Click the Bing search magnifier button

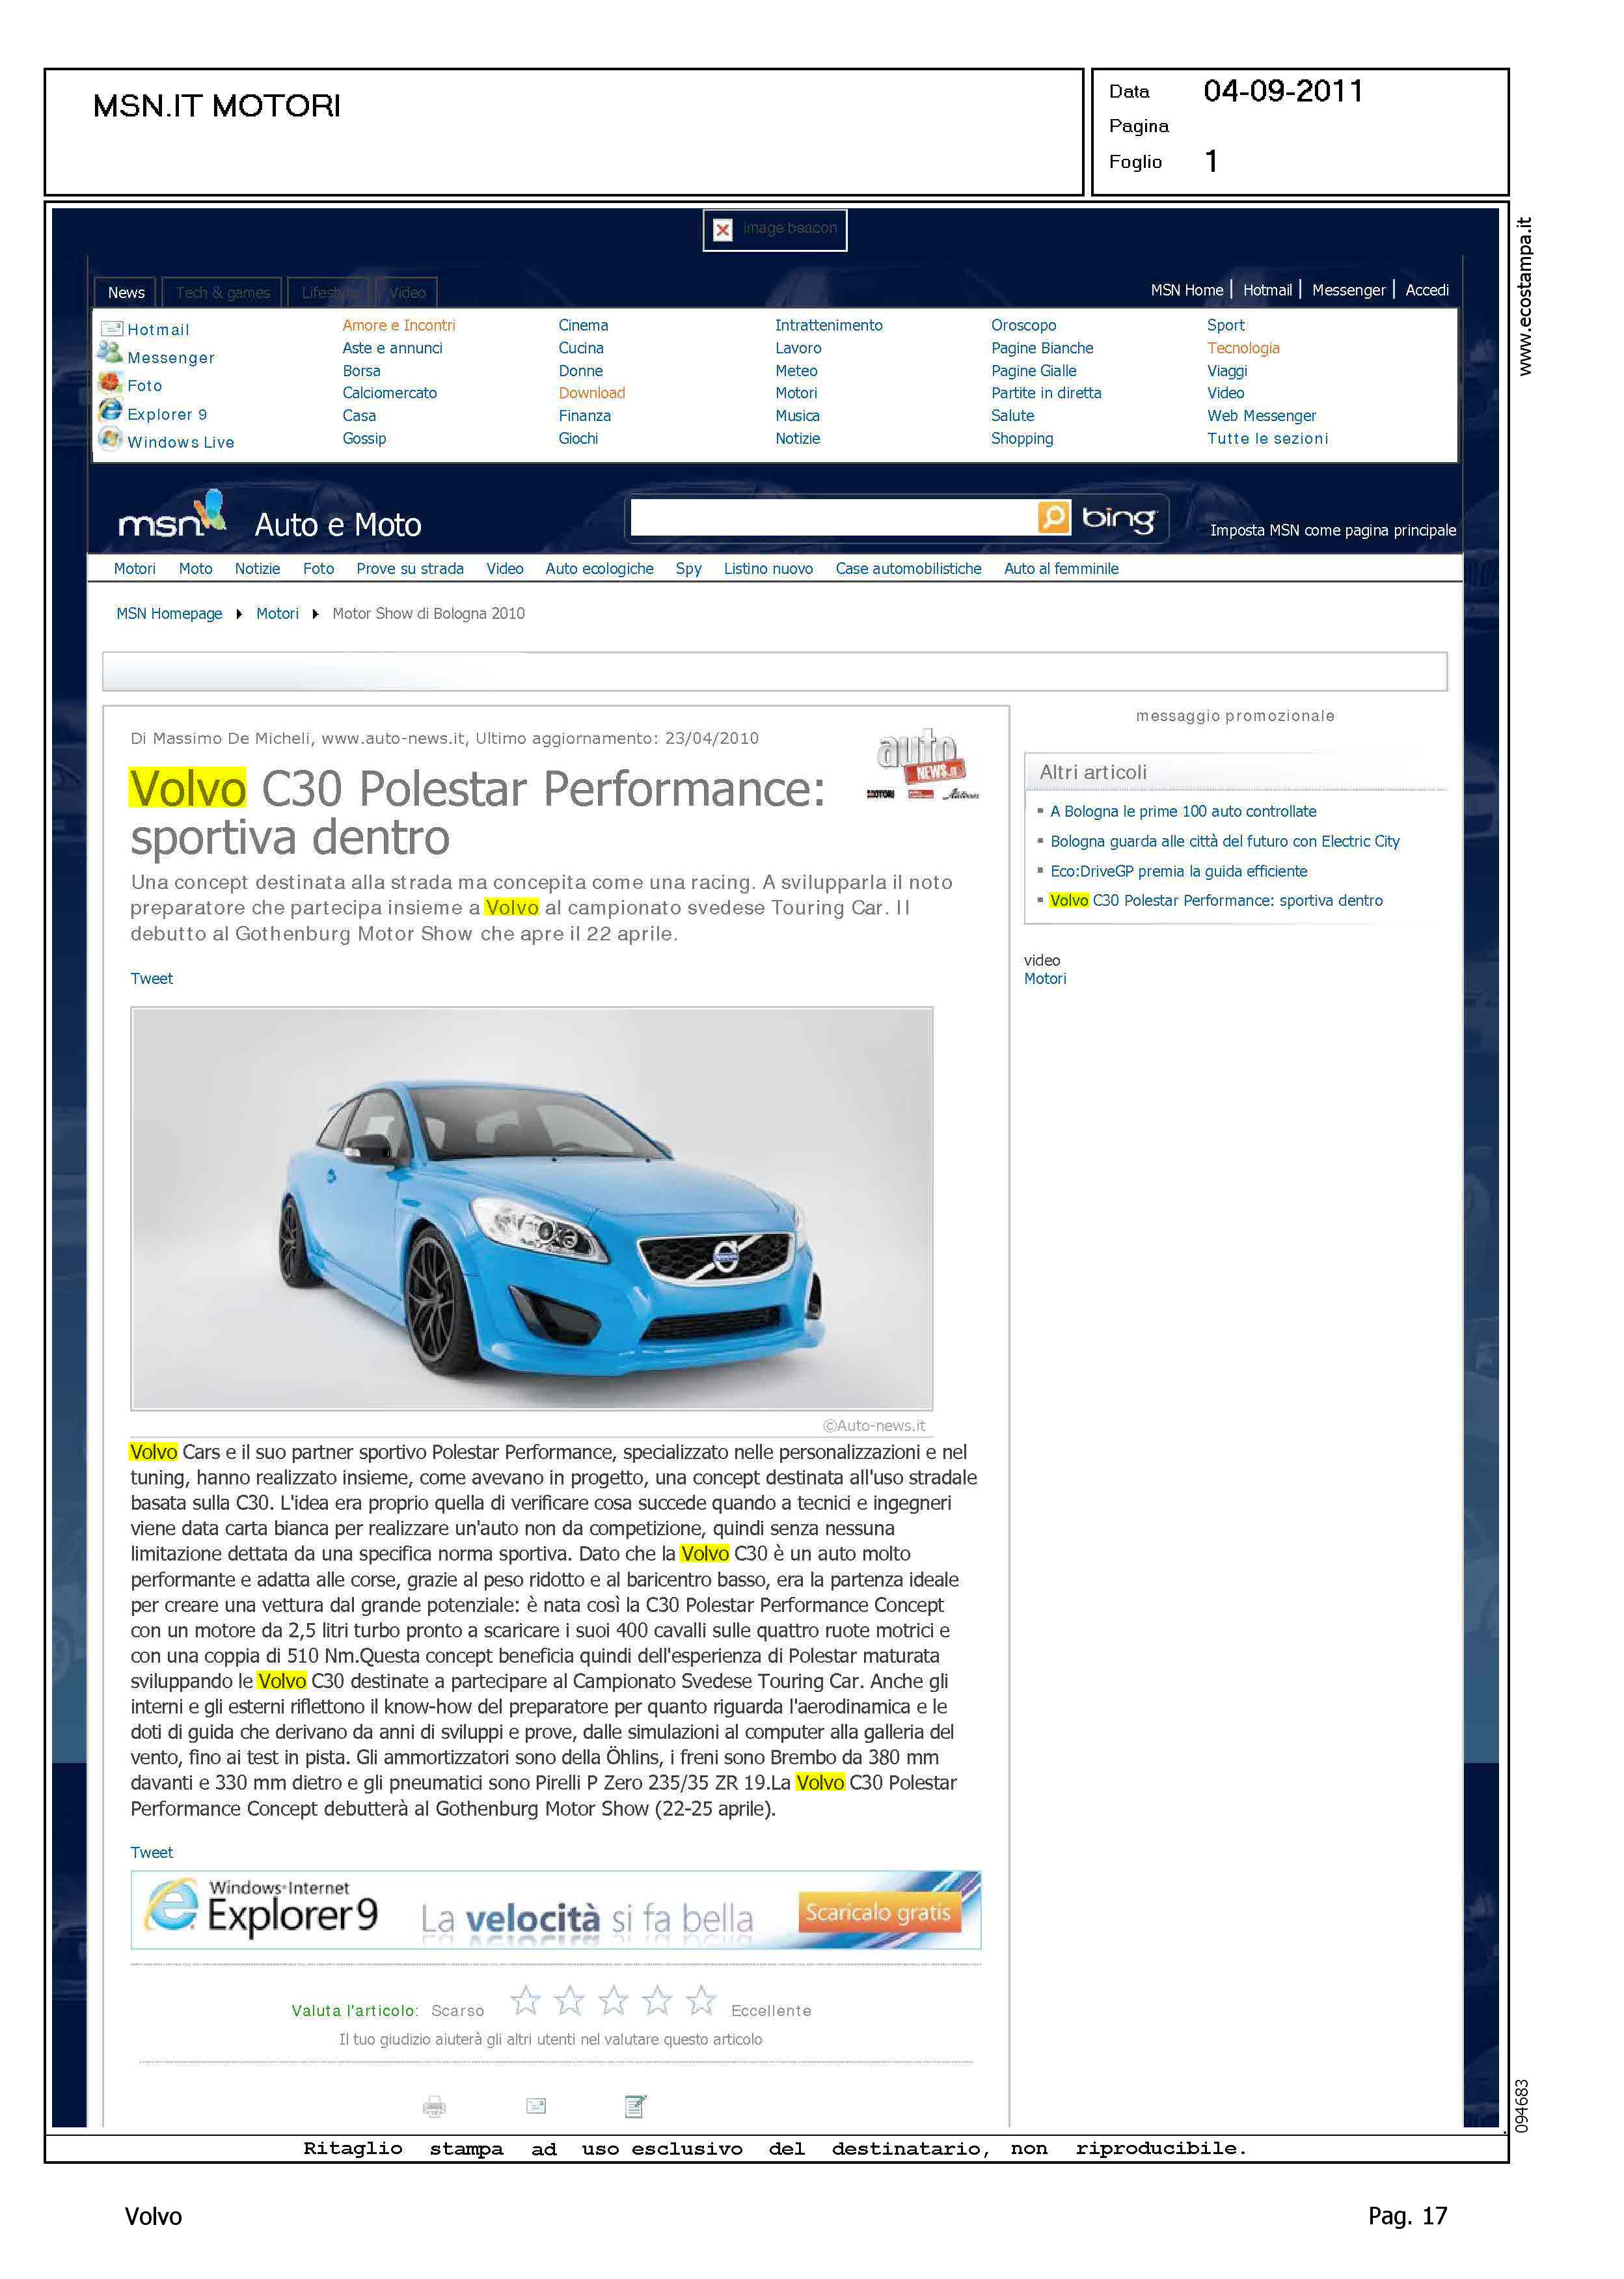(x=1053, y=517)
